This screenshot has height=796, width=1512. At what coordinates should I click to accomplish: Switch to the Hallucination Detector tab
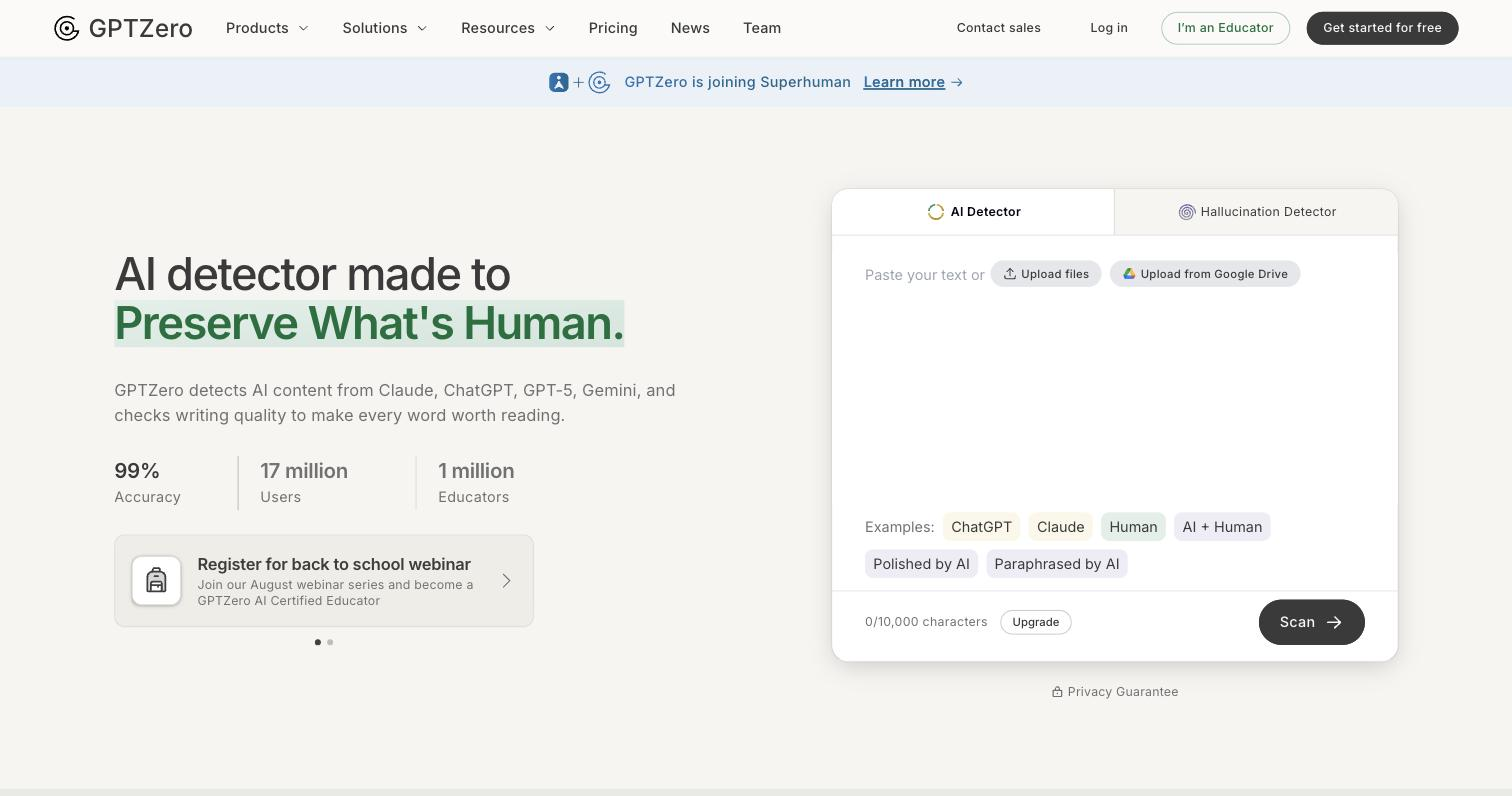1256,212
